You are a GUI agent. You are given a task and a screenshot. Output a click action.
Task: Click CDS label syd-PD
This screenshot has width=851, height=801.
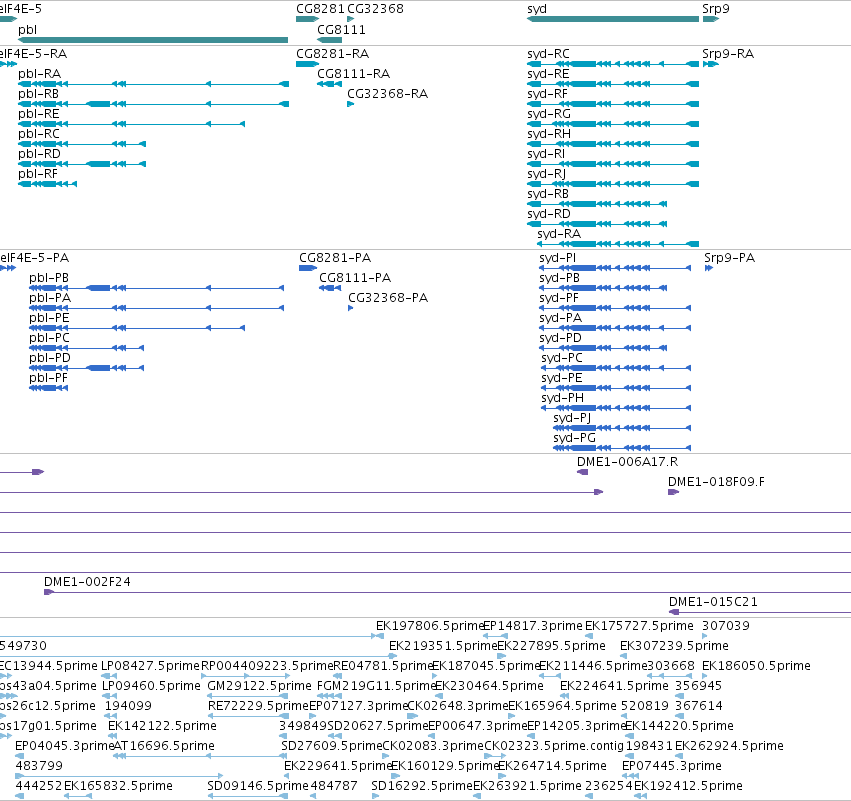click(x=560, y=338)
